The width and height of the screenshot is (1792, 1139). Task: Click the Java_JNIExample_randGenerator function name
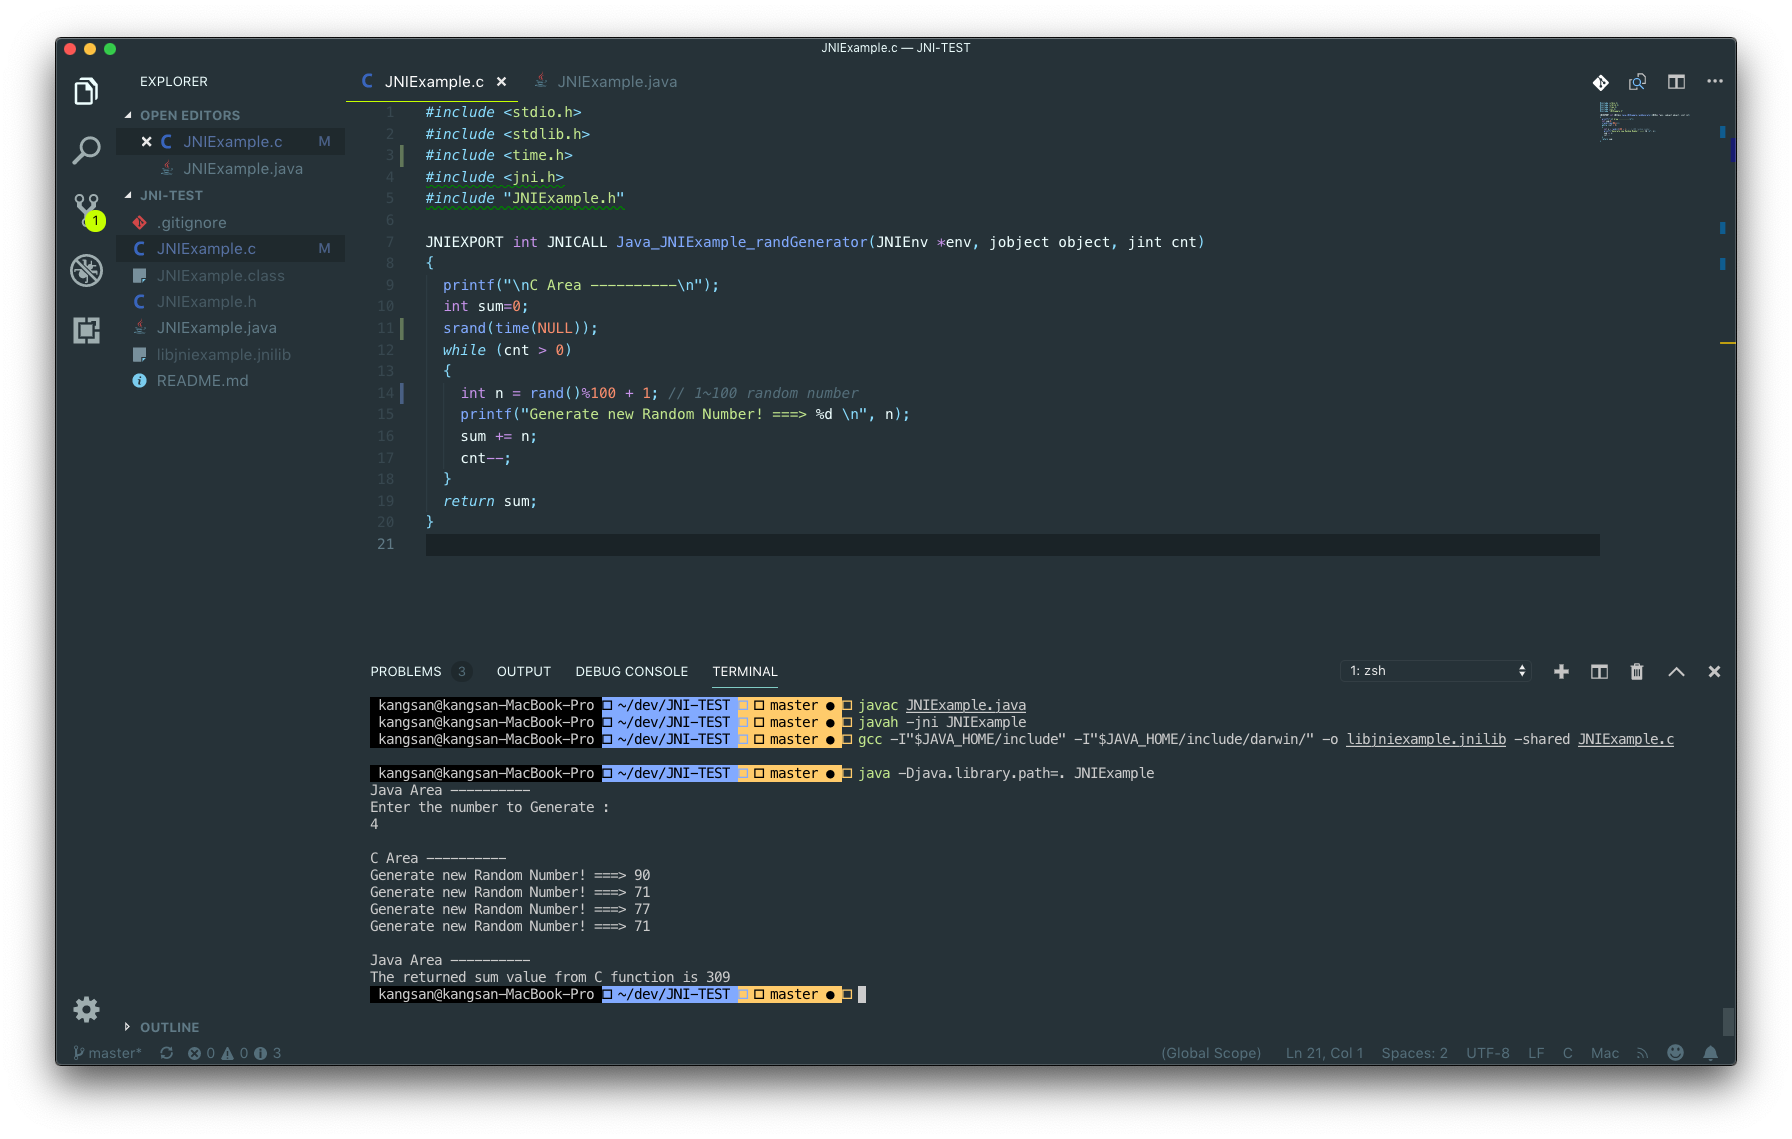click(742, 242)
